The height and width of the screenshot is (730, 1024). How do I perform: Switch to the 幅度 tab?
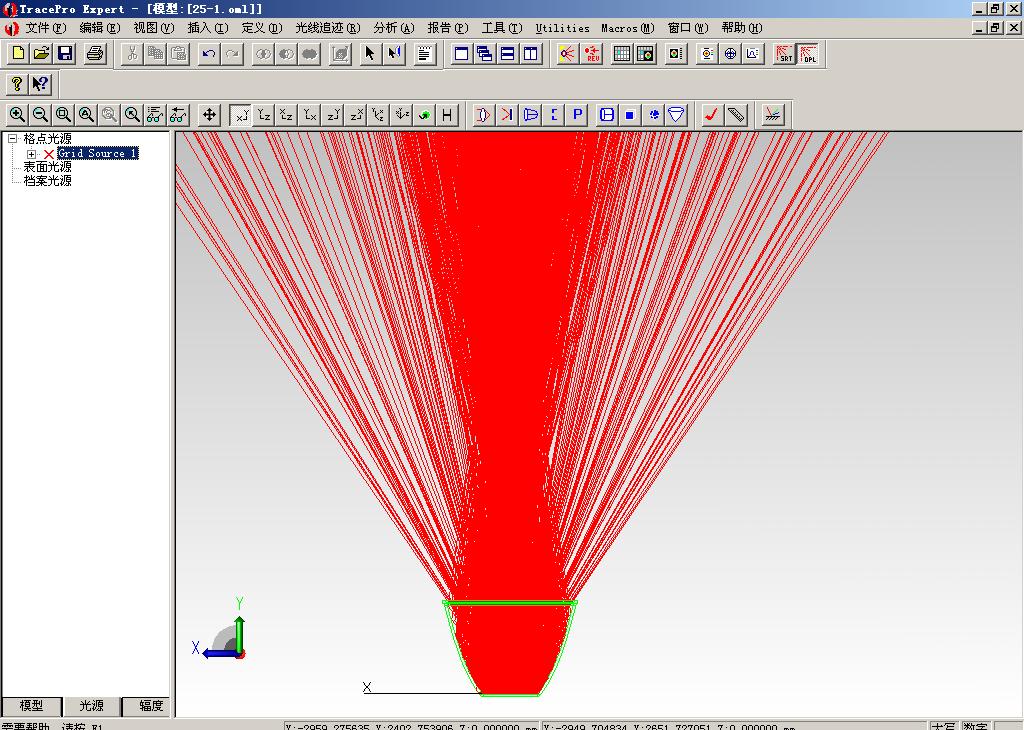[151, 706]
